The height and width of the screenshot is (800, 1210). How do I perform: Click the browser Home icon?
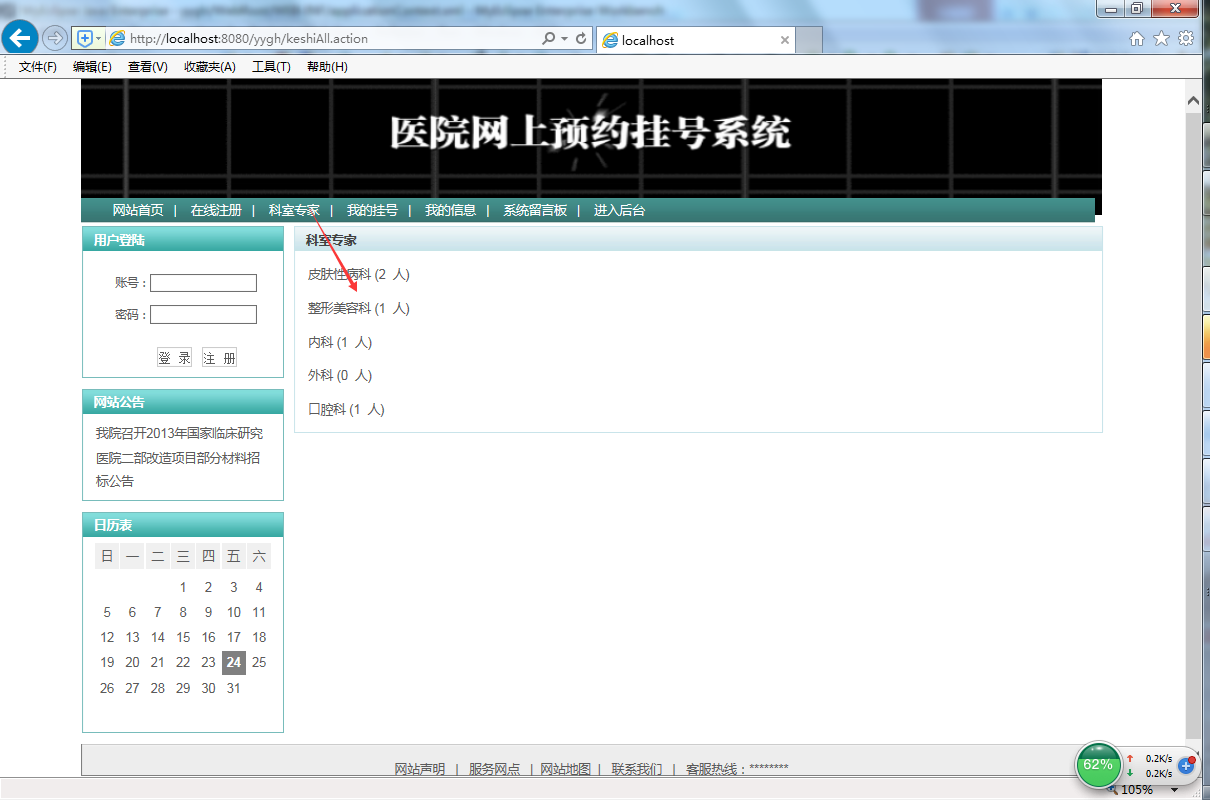[x=1137, y=39]
